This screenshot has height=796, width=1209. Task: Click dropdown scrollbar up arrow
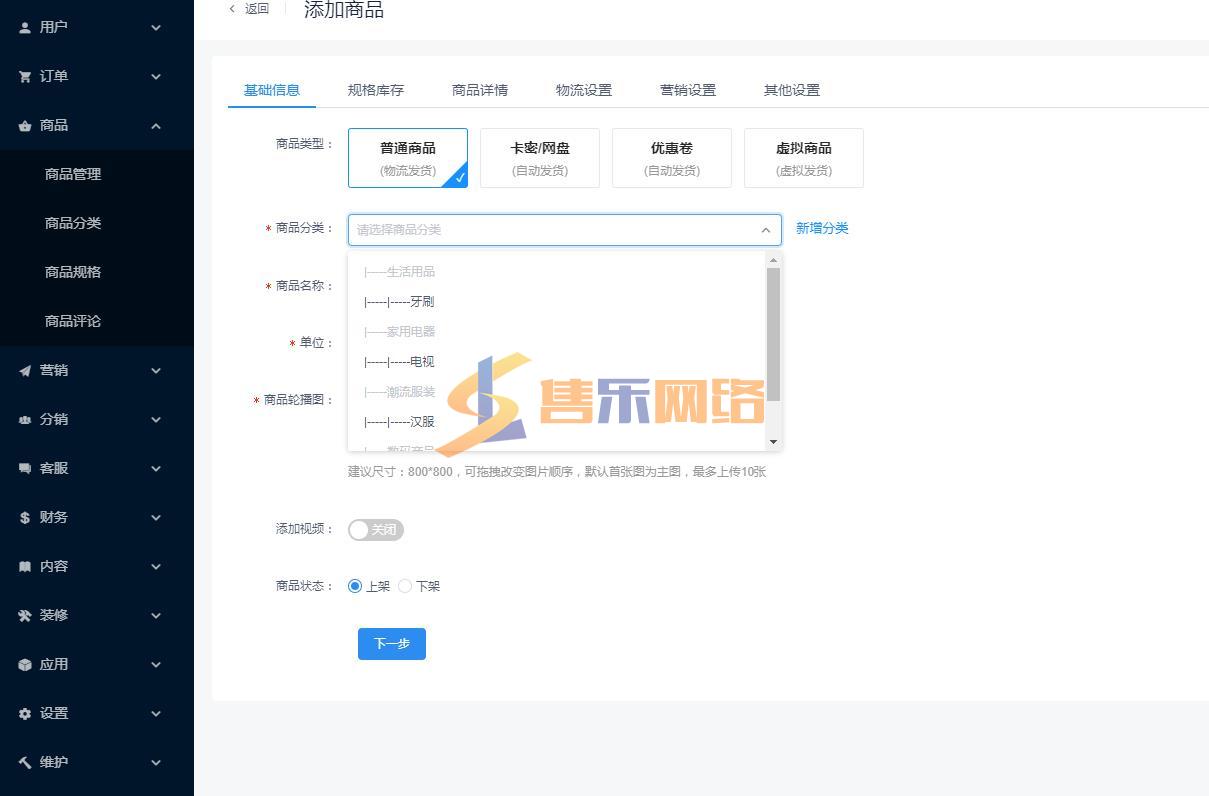click(x=773, y=260)
